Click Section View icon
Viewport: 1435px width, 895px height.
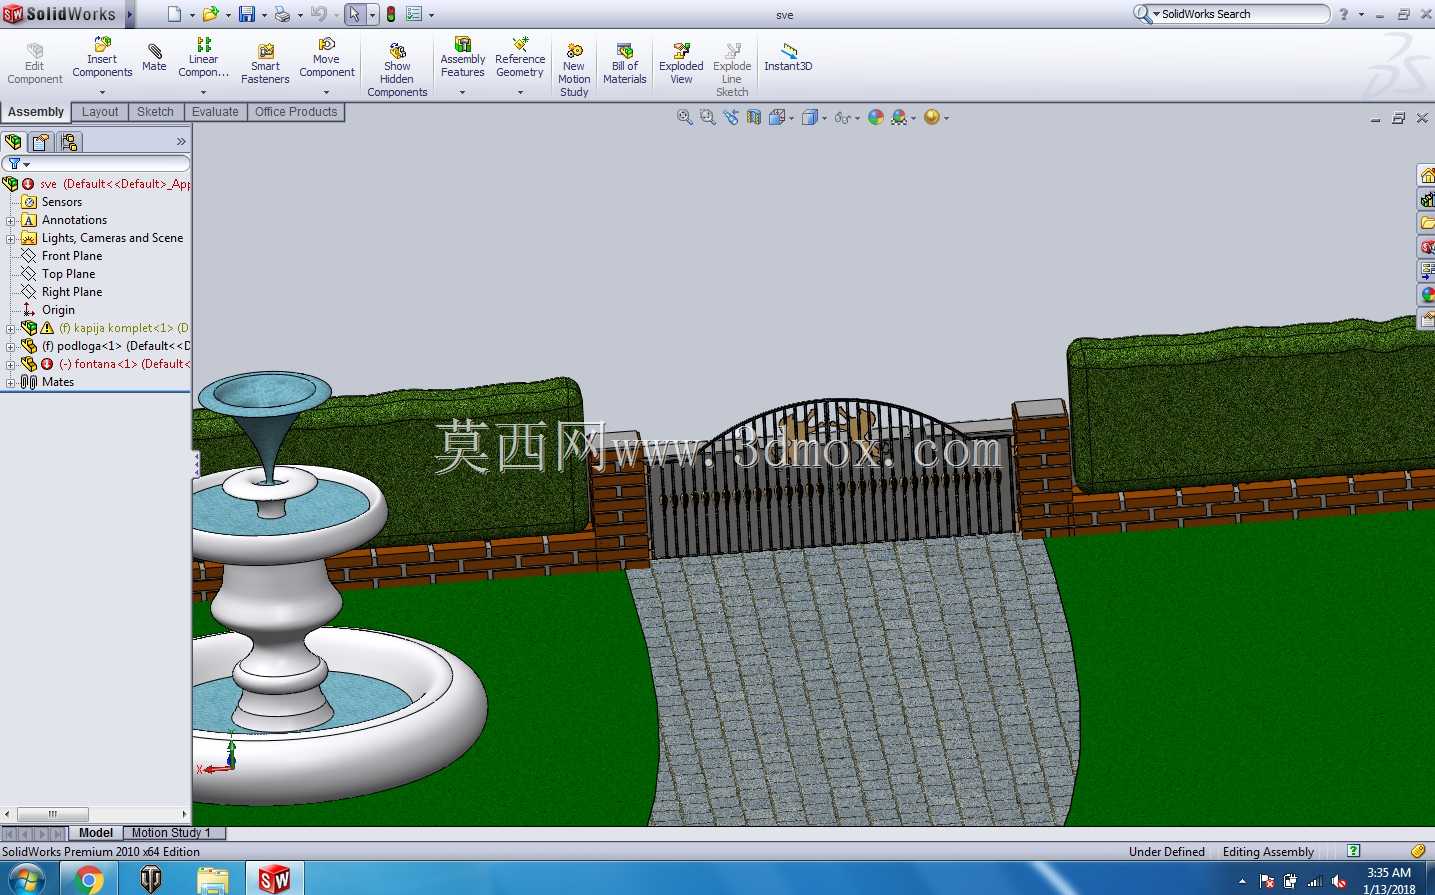tap(754, 117)
